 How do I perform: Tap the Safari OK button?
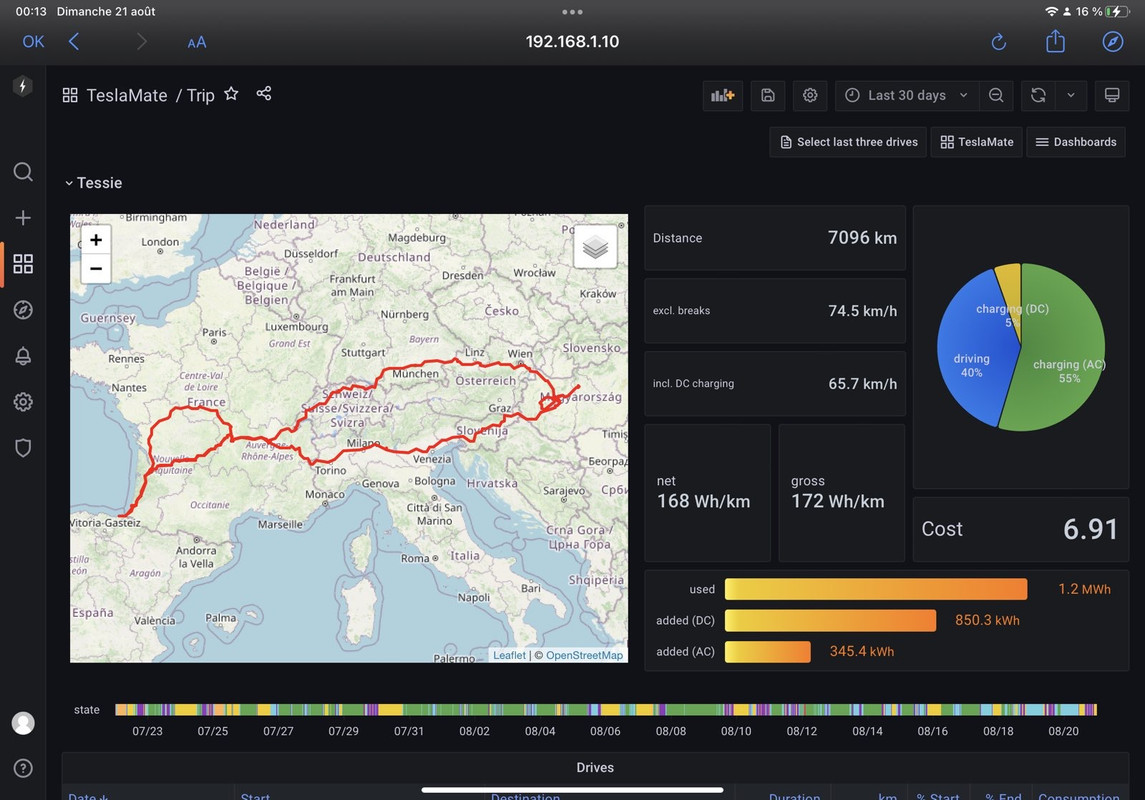34,42
